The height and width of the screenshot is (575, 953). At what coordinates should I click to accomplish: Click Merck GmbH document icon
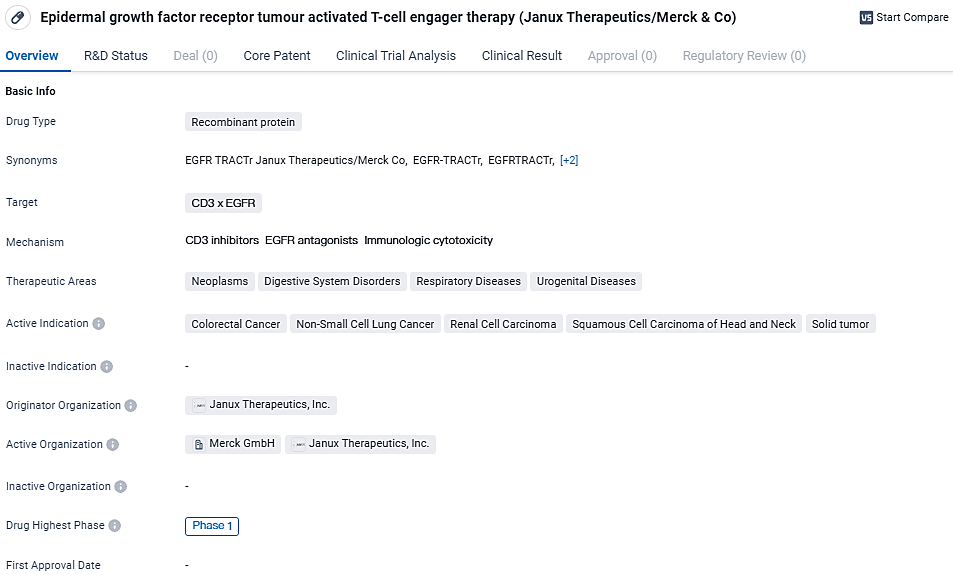(198, 444)
